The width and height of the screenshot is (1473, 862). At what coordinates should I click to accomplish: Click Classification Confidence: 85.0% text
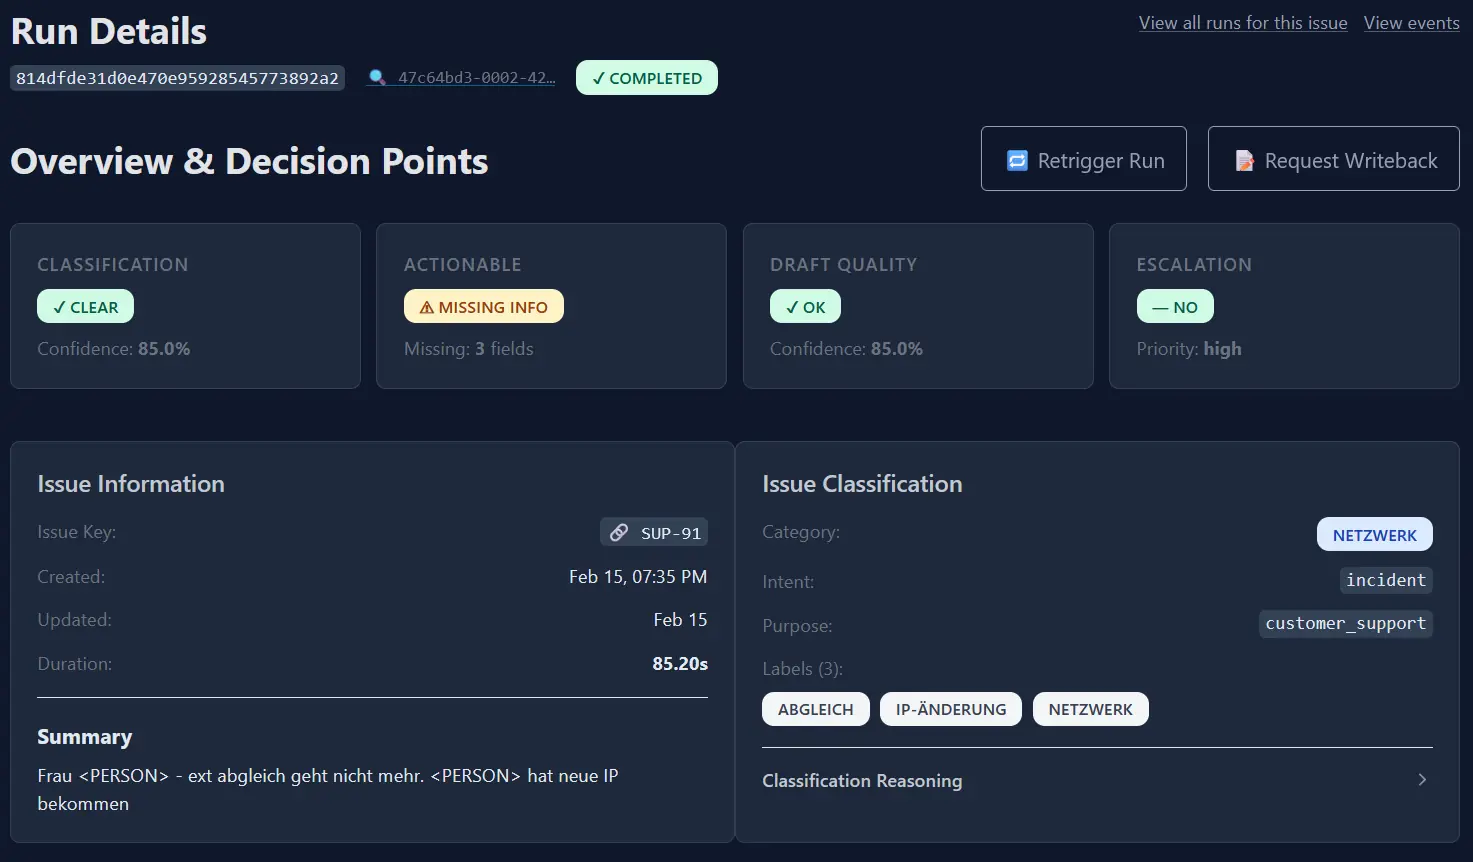(x=114, y=349)
